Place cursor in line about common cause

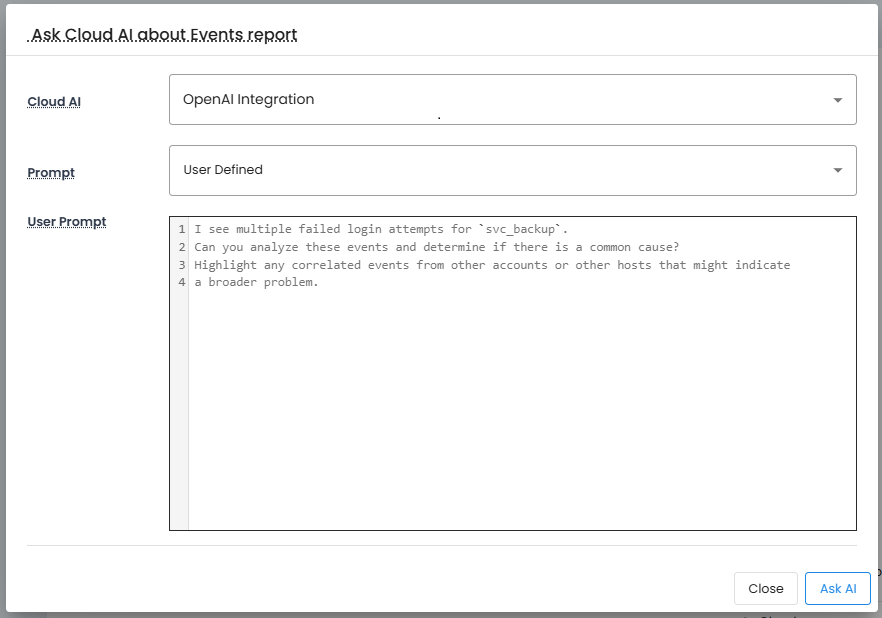click(x=436, y=247)
